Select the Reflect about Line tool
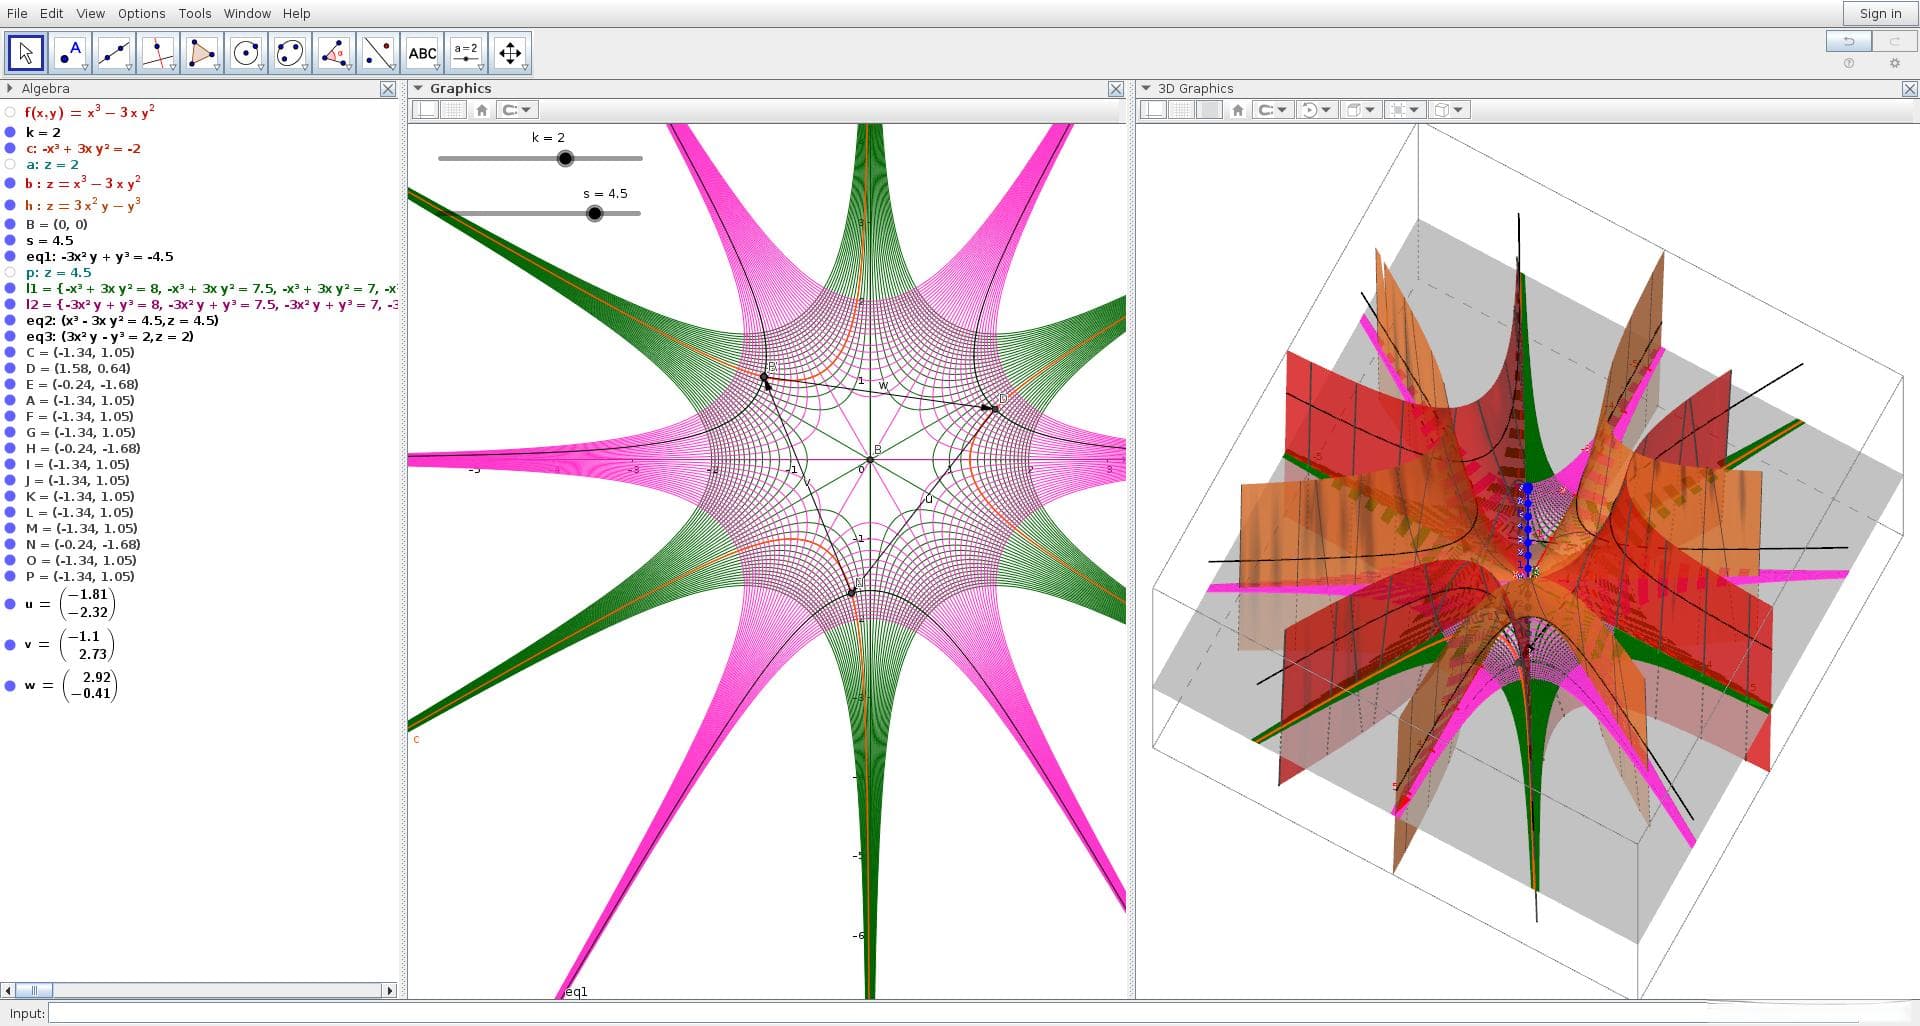 click(378, 53)
